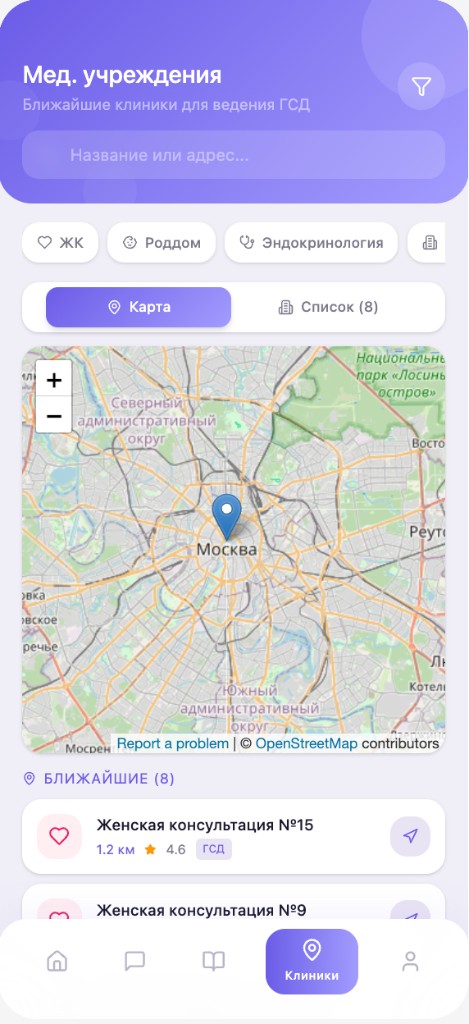
Task: Toggle the ЖК category chip
Action: 60,243
